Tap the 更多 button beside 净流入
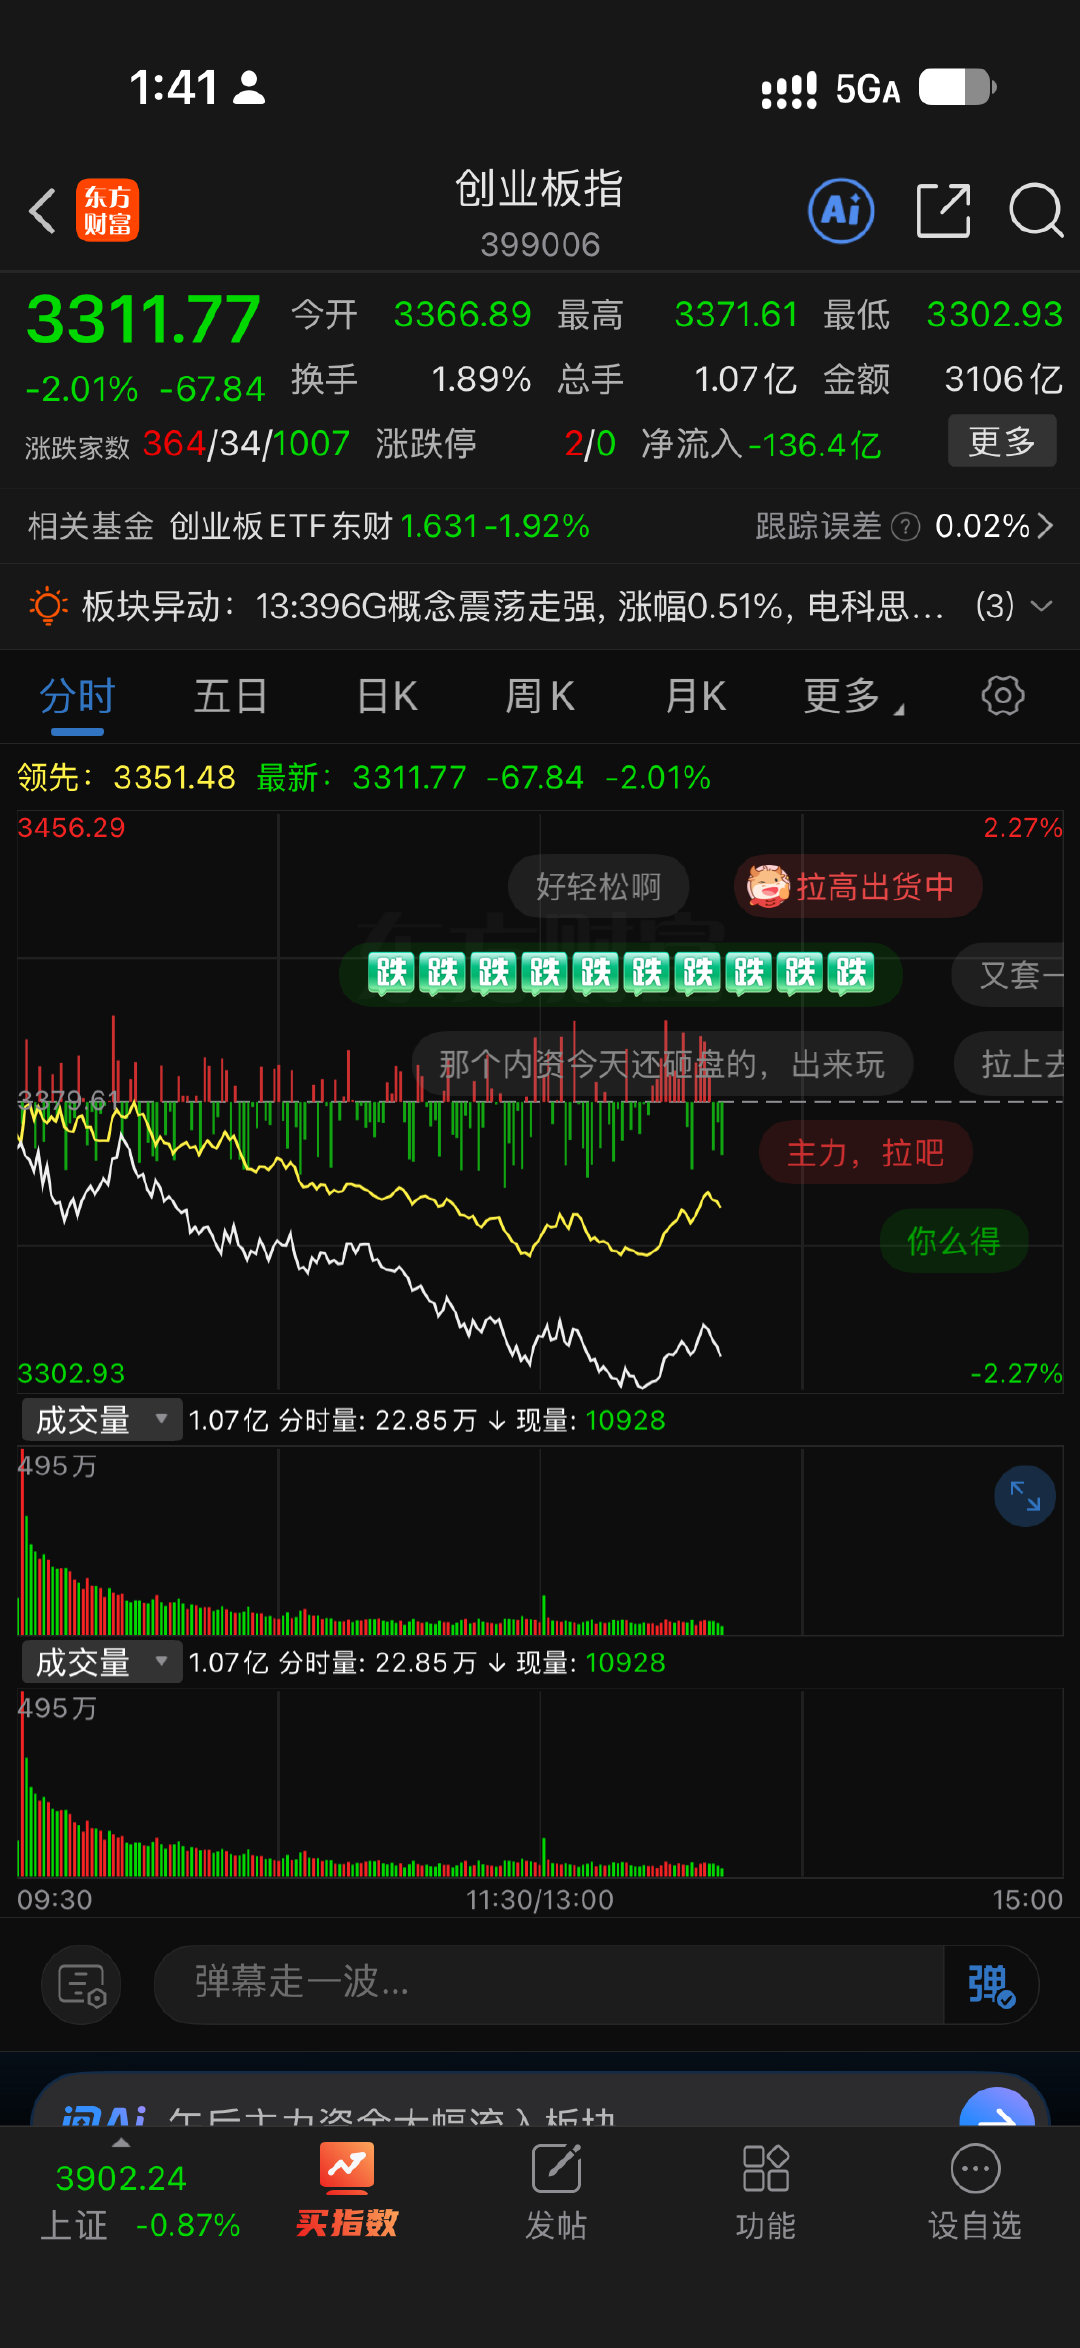Image resolution: width=1080 pixels, height=2348 pixels. (1002, 441)
